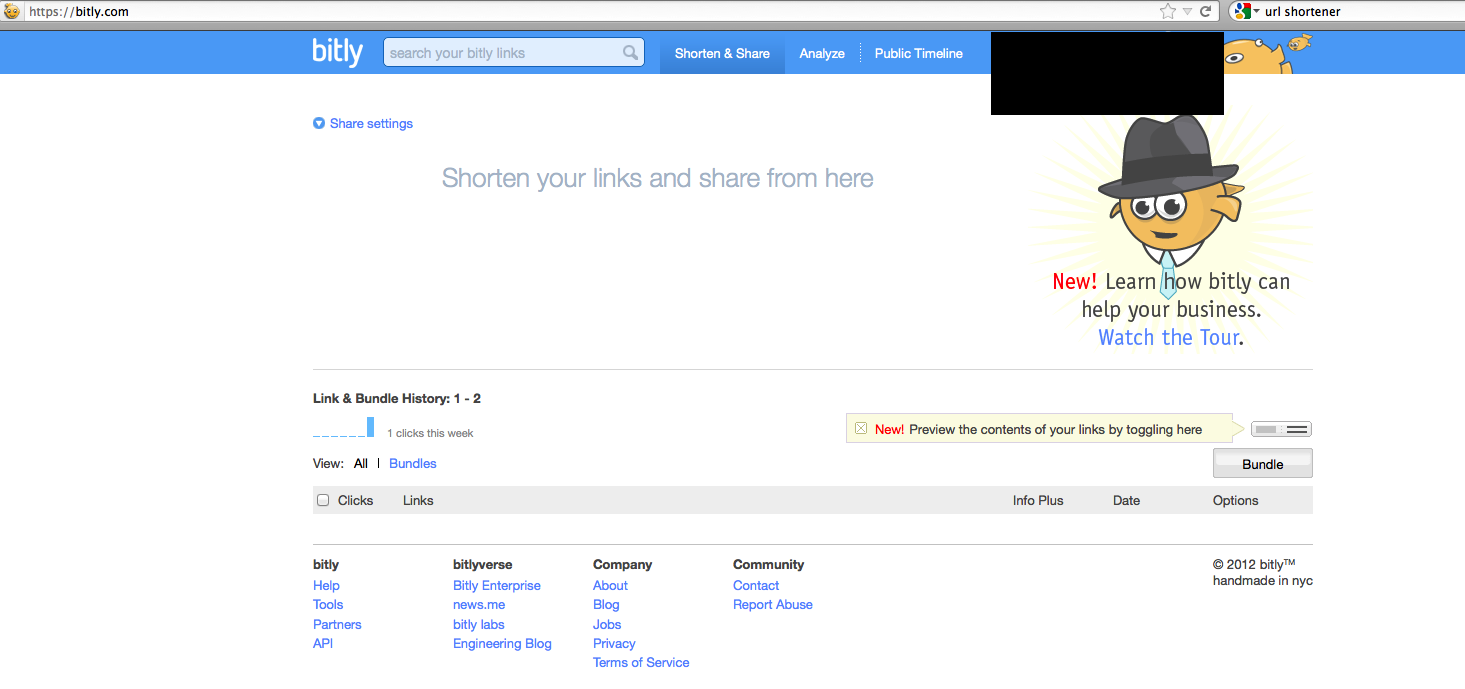Click the Links column header

pyautogui.click(x=418, y=500)
